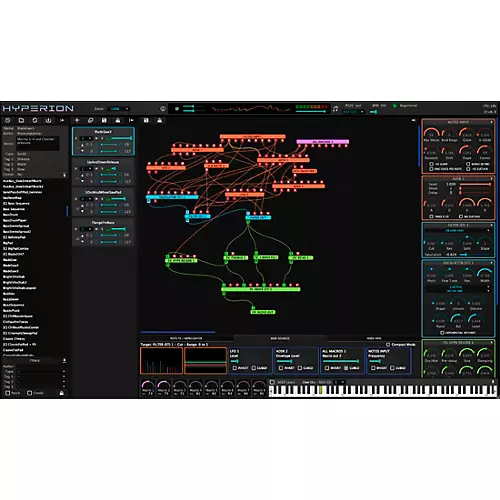
Task: Select the FX AUDIO OUT node
Action: (x=263, y=312)
